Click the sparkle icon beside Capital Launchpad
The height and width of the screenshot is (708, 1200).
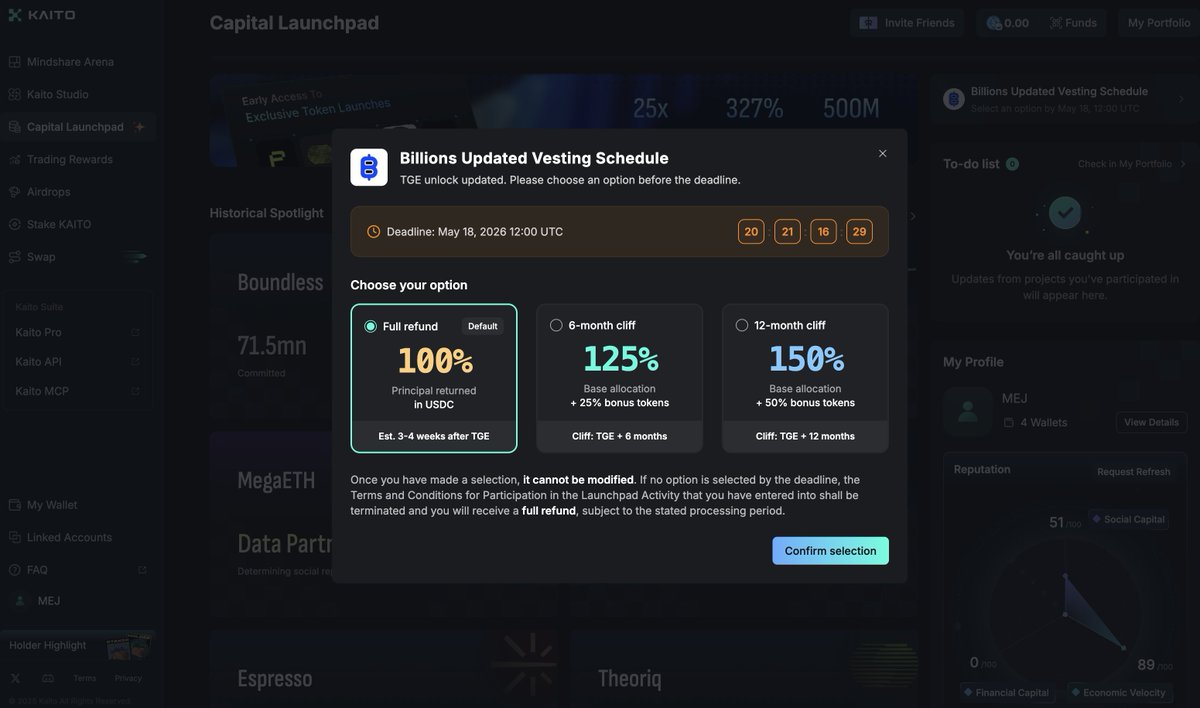139,127
